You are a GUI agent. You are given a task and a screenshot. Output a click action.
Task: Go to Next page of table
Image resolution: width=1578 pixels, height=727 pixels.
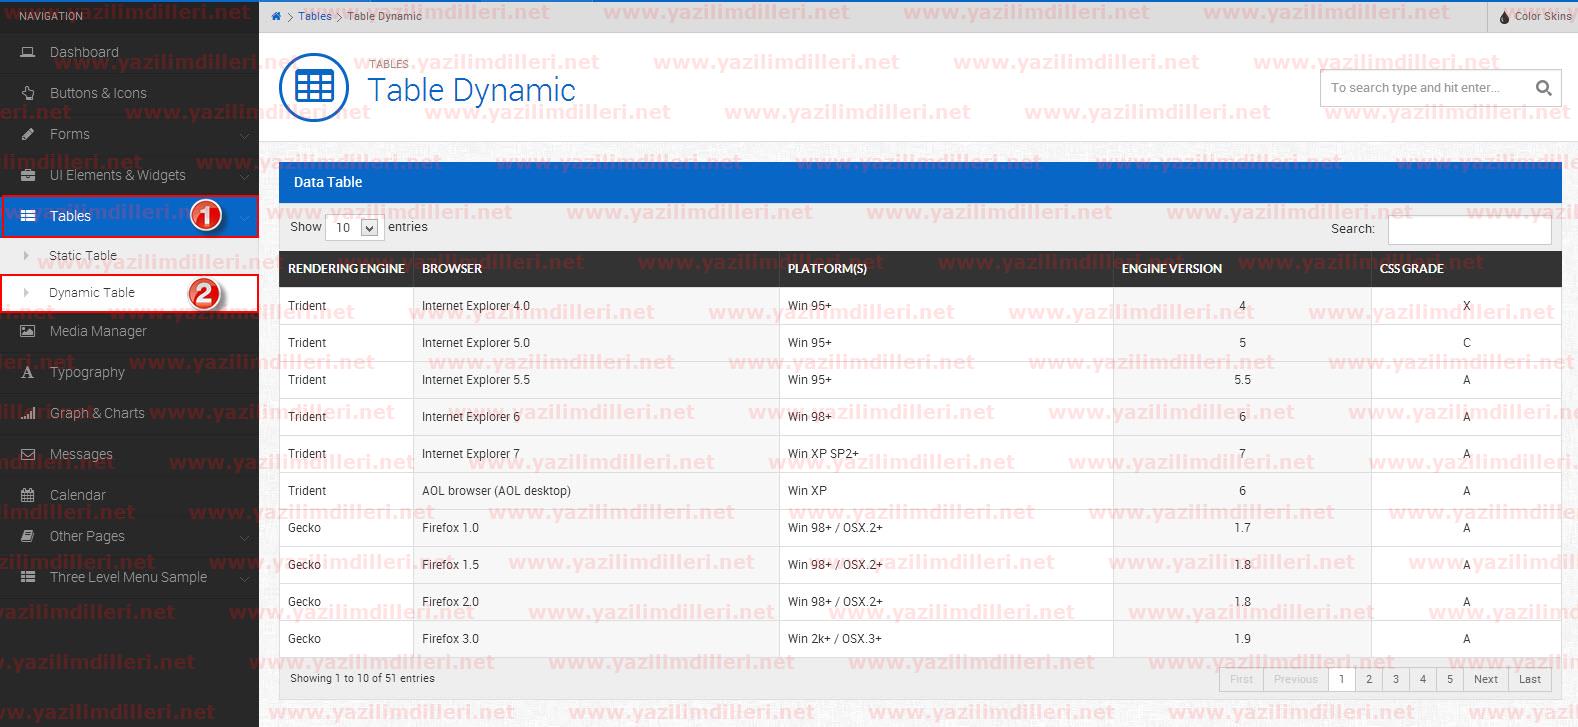coord(1486,679)
